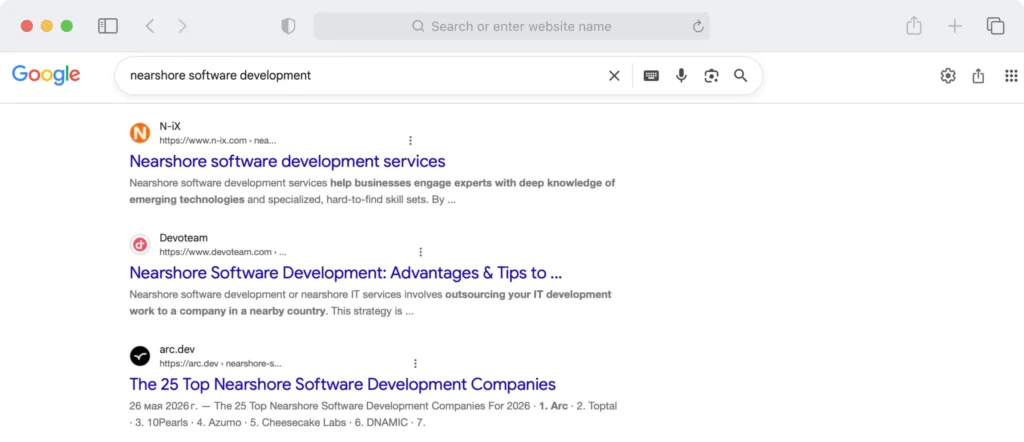Open the Safari share sheet icon
Viewport: 1024px width, 442px height.
tap(914, 25)
